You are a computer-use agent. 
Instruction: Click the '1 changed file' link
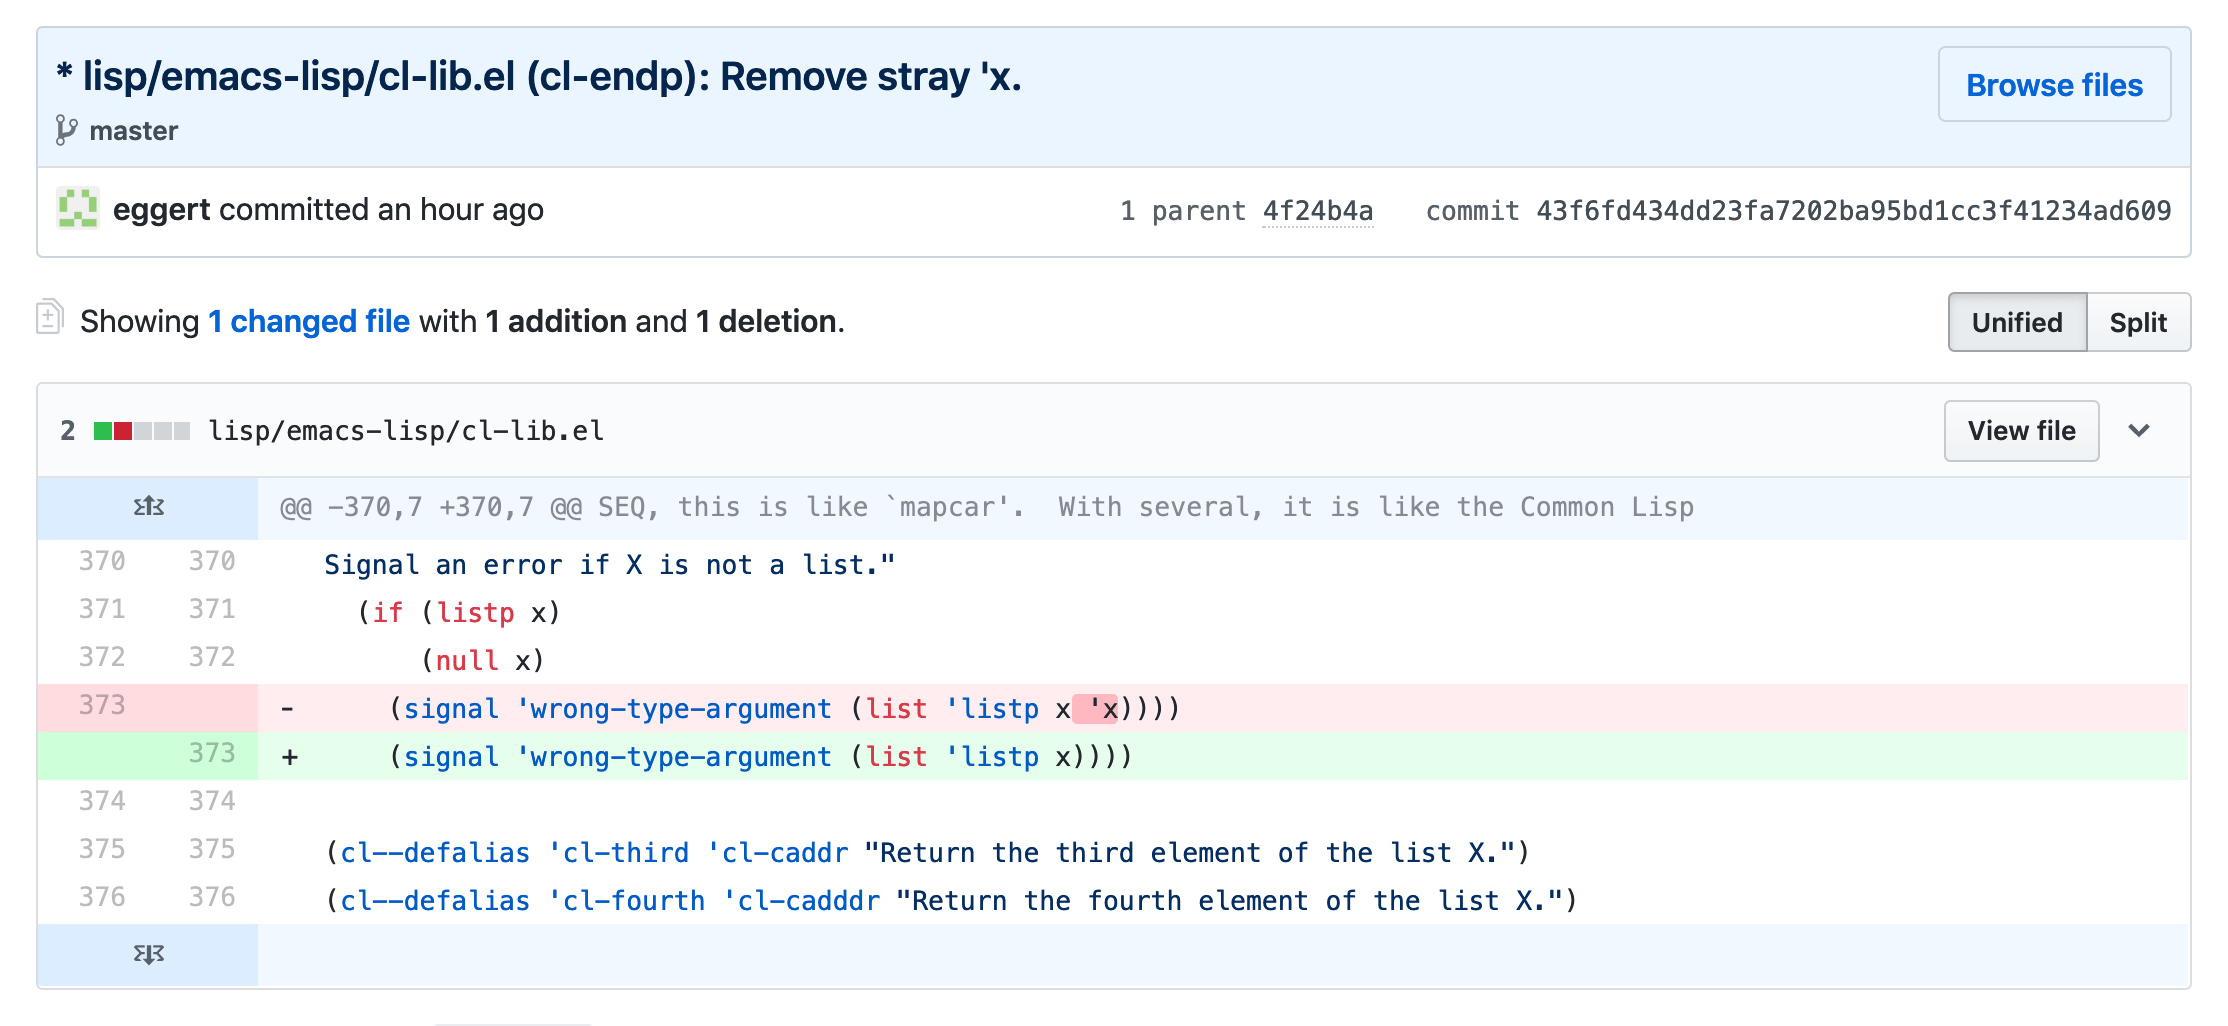(309, 321)
